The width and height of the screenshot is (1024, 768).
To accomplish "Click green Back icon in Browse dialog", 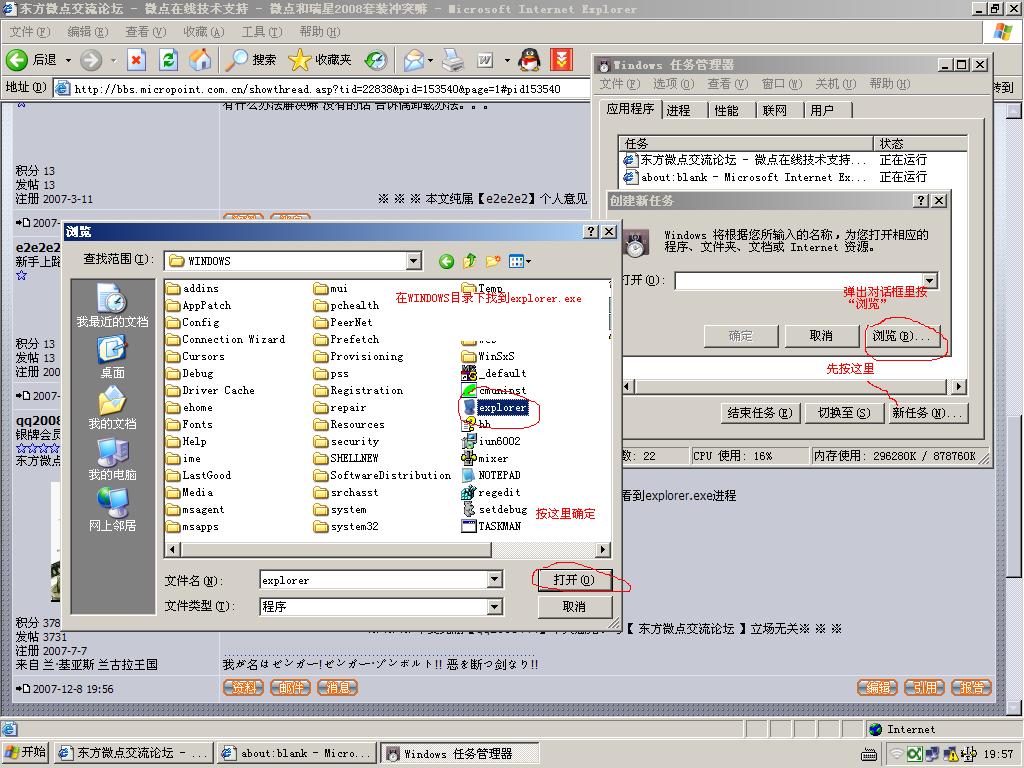I will point(446,261).
